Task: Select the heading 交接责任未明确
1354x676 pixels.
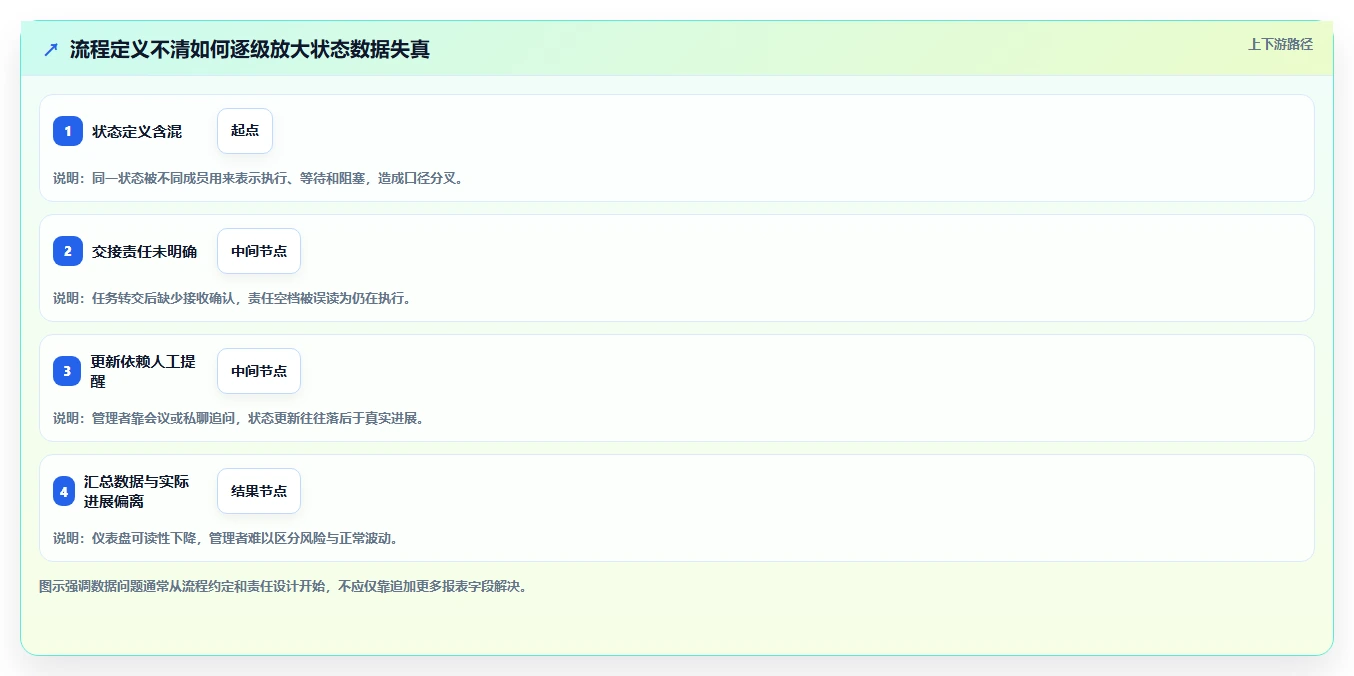Action: [x=145, y=251]
